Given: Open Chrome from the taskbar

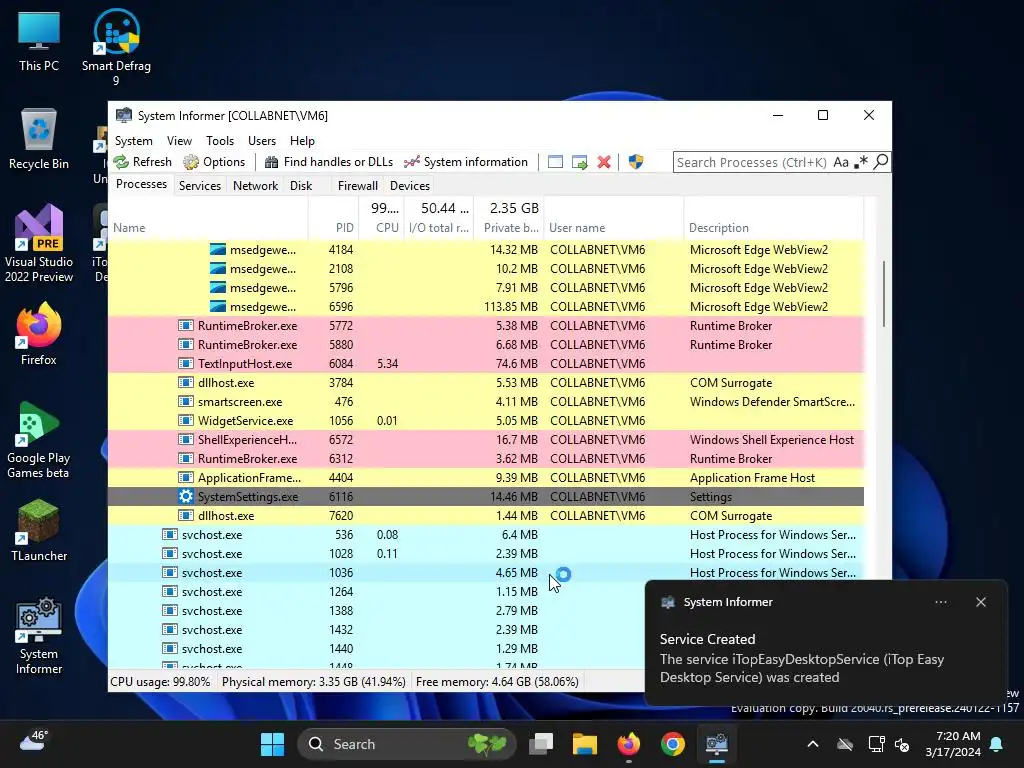Looking at the screenshot, I should tap(673, 744).
